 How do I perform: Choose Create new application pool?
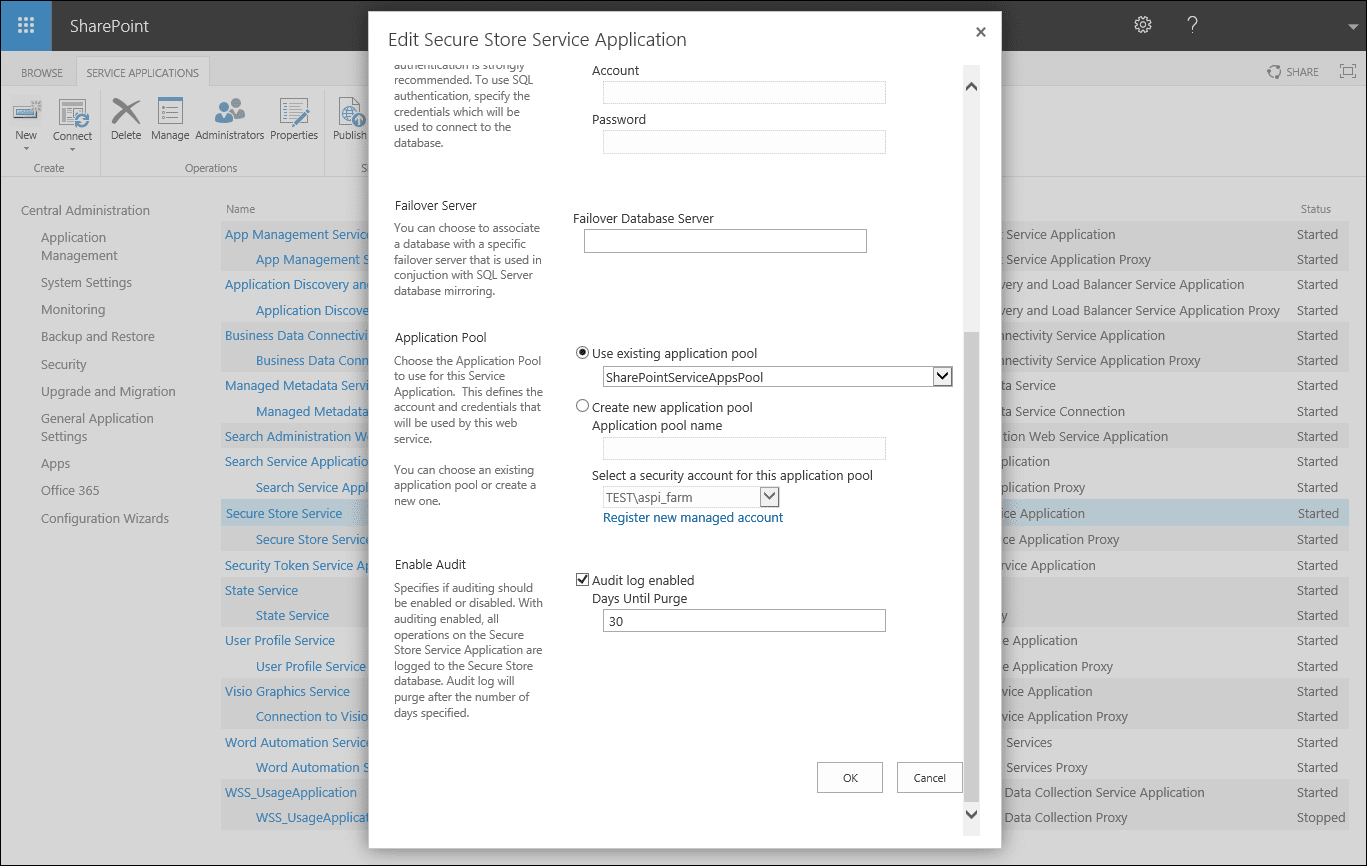pos(581,405)
